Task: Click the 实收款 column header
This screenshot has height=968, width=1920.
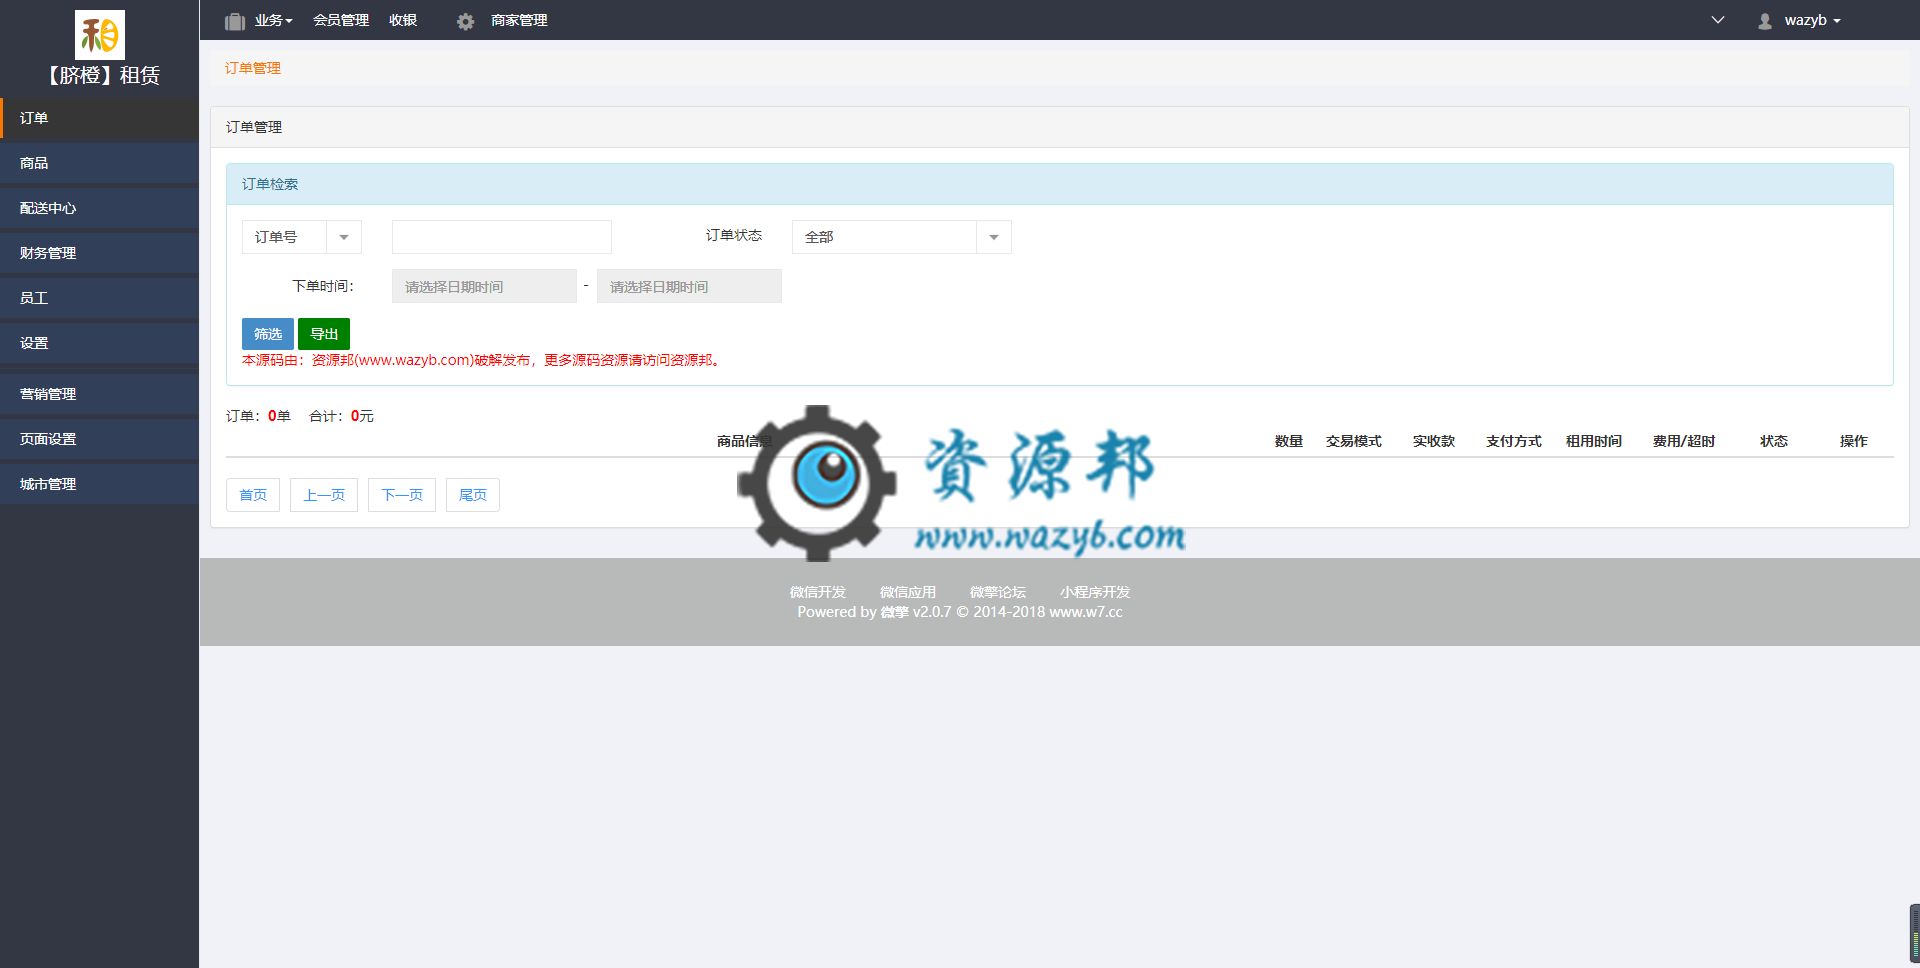Action: tap(1434, 441)
